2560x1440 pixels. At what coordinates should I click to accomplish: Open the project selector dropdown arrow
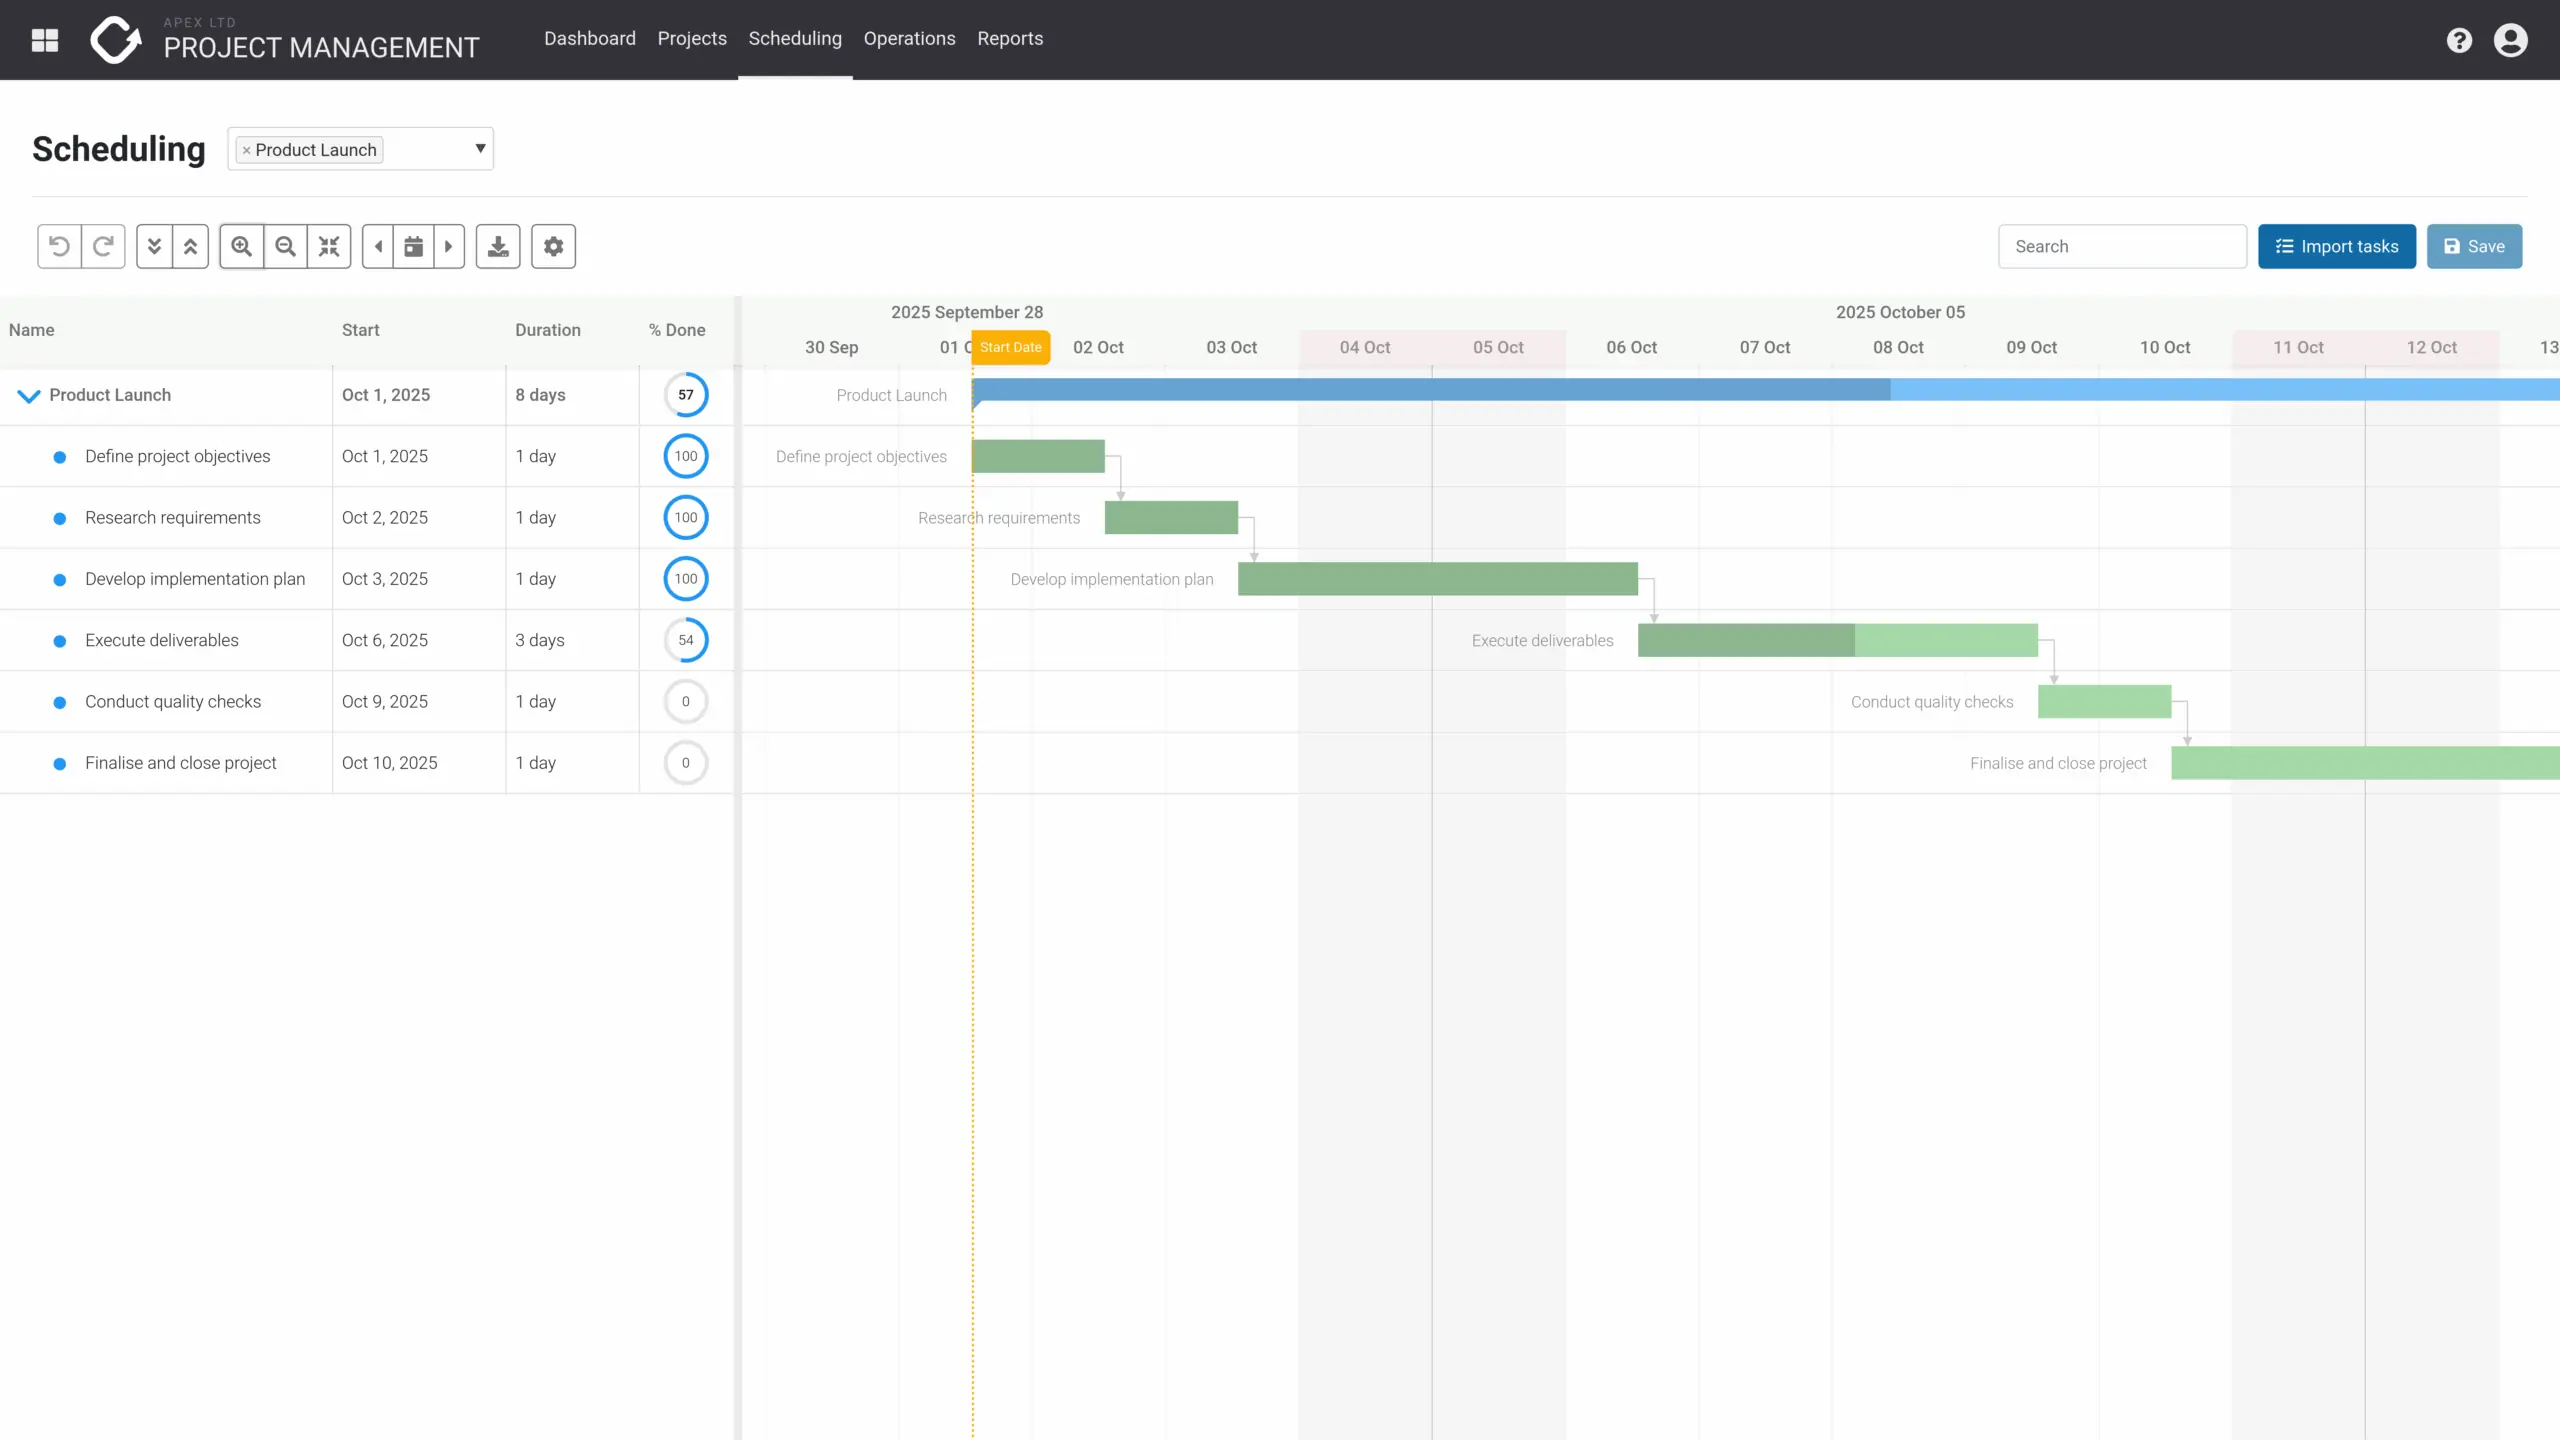point(480,149)
